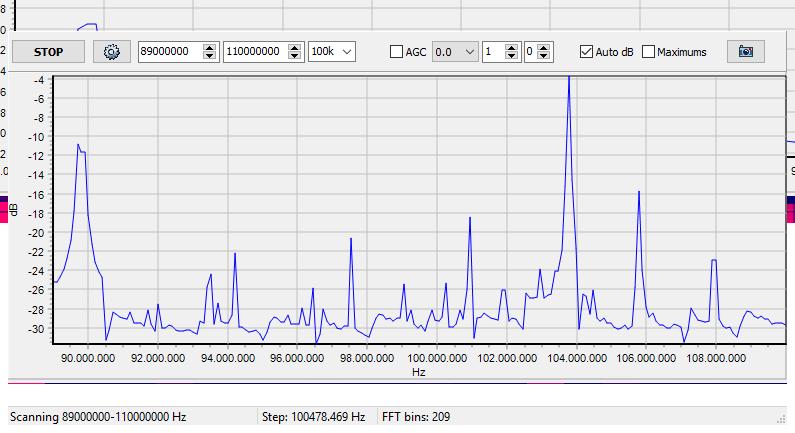Increment the spinner showing value 1
The height and width of the screenshot is (433, 795).
click(512, 47)
